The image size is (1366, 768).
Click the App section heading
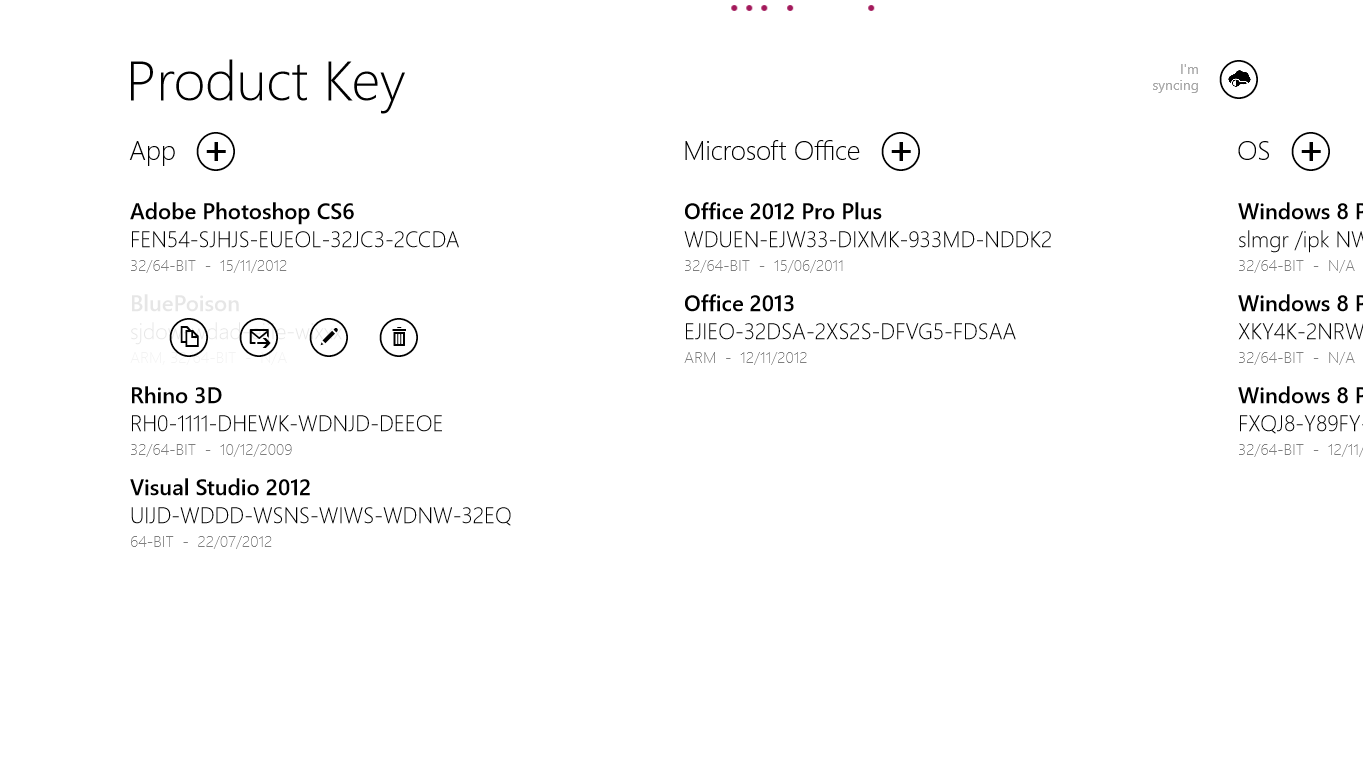(x=152, y=152)
